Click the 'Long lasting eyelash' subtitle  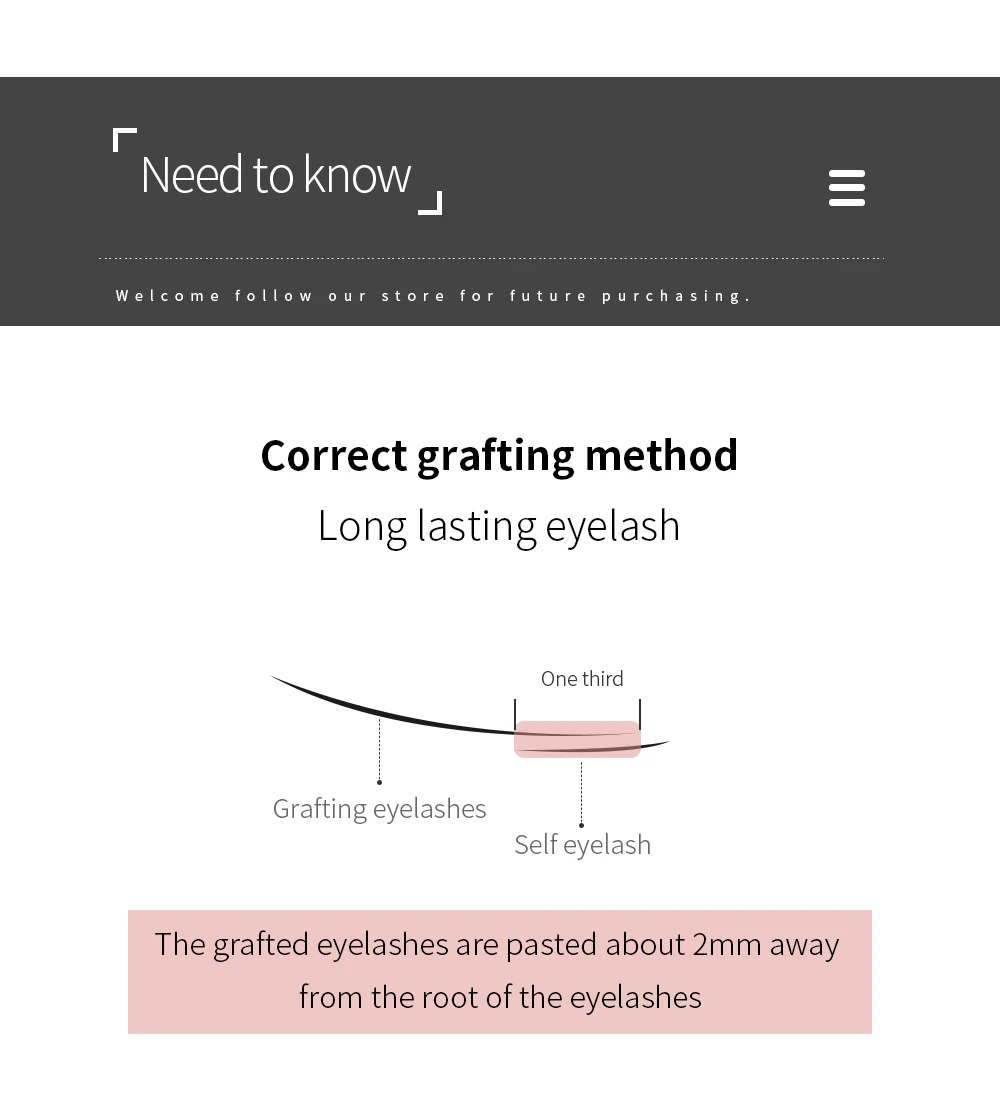499,526
